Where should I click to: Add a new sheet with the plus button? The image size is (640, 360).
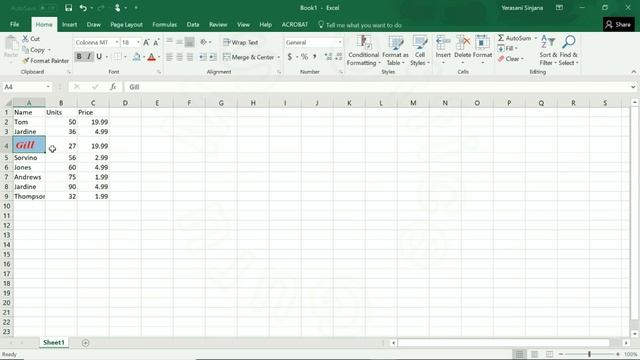coord(85,343)
